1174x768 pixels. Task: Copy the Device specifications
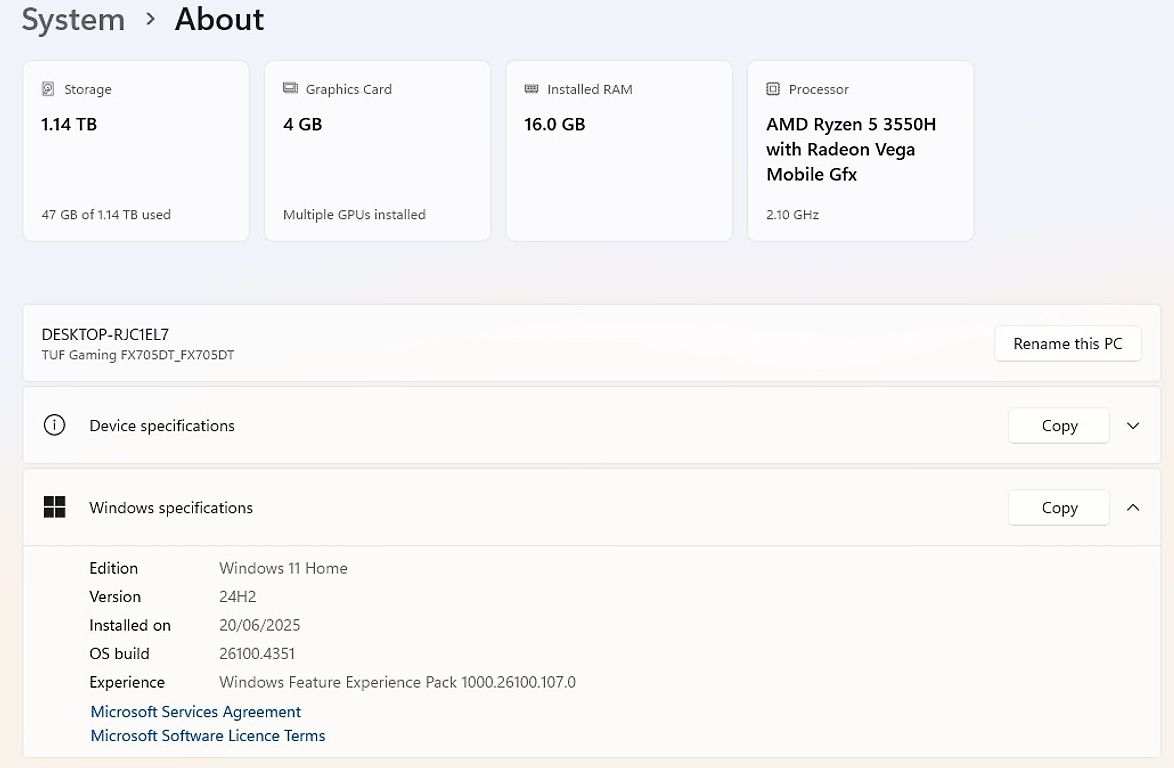(1059, 425)
